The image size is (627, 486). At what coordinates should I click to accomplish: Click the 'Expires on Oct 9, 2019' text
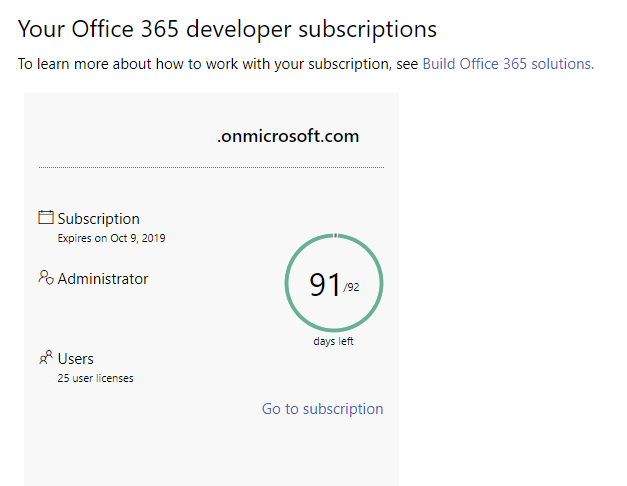[x=111, y=238]
